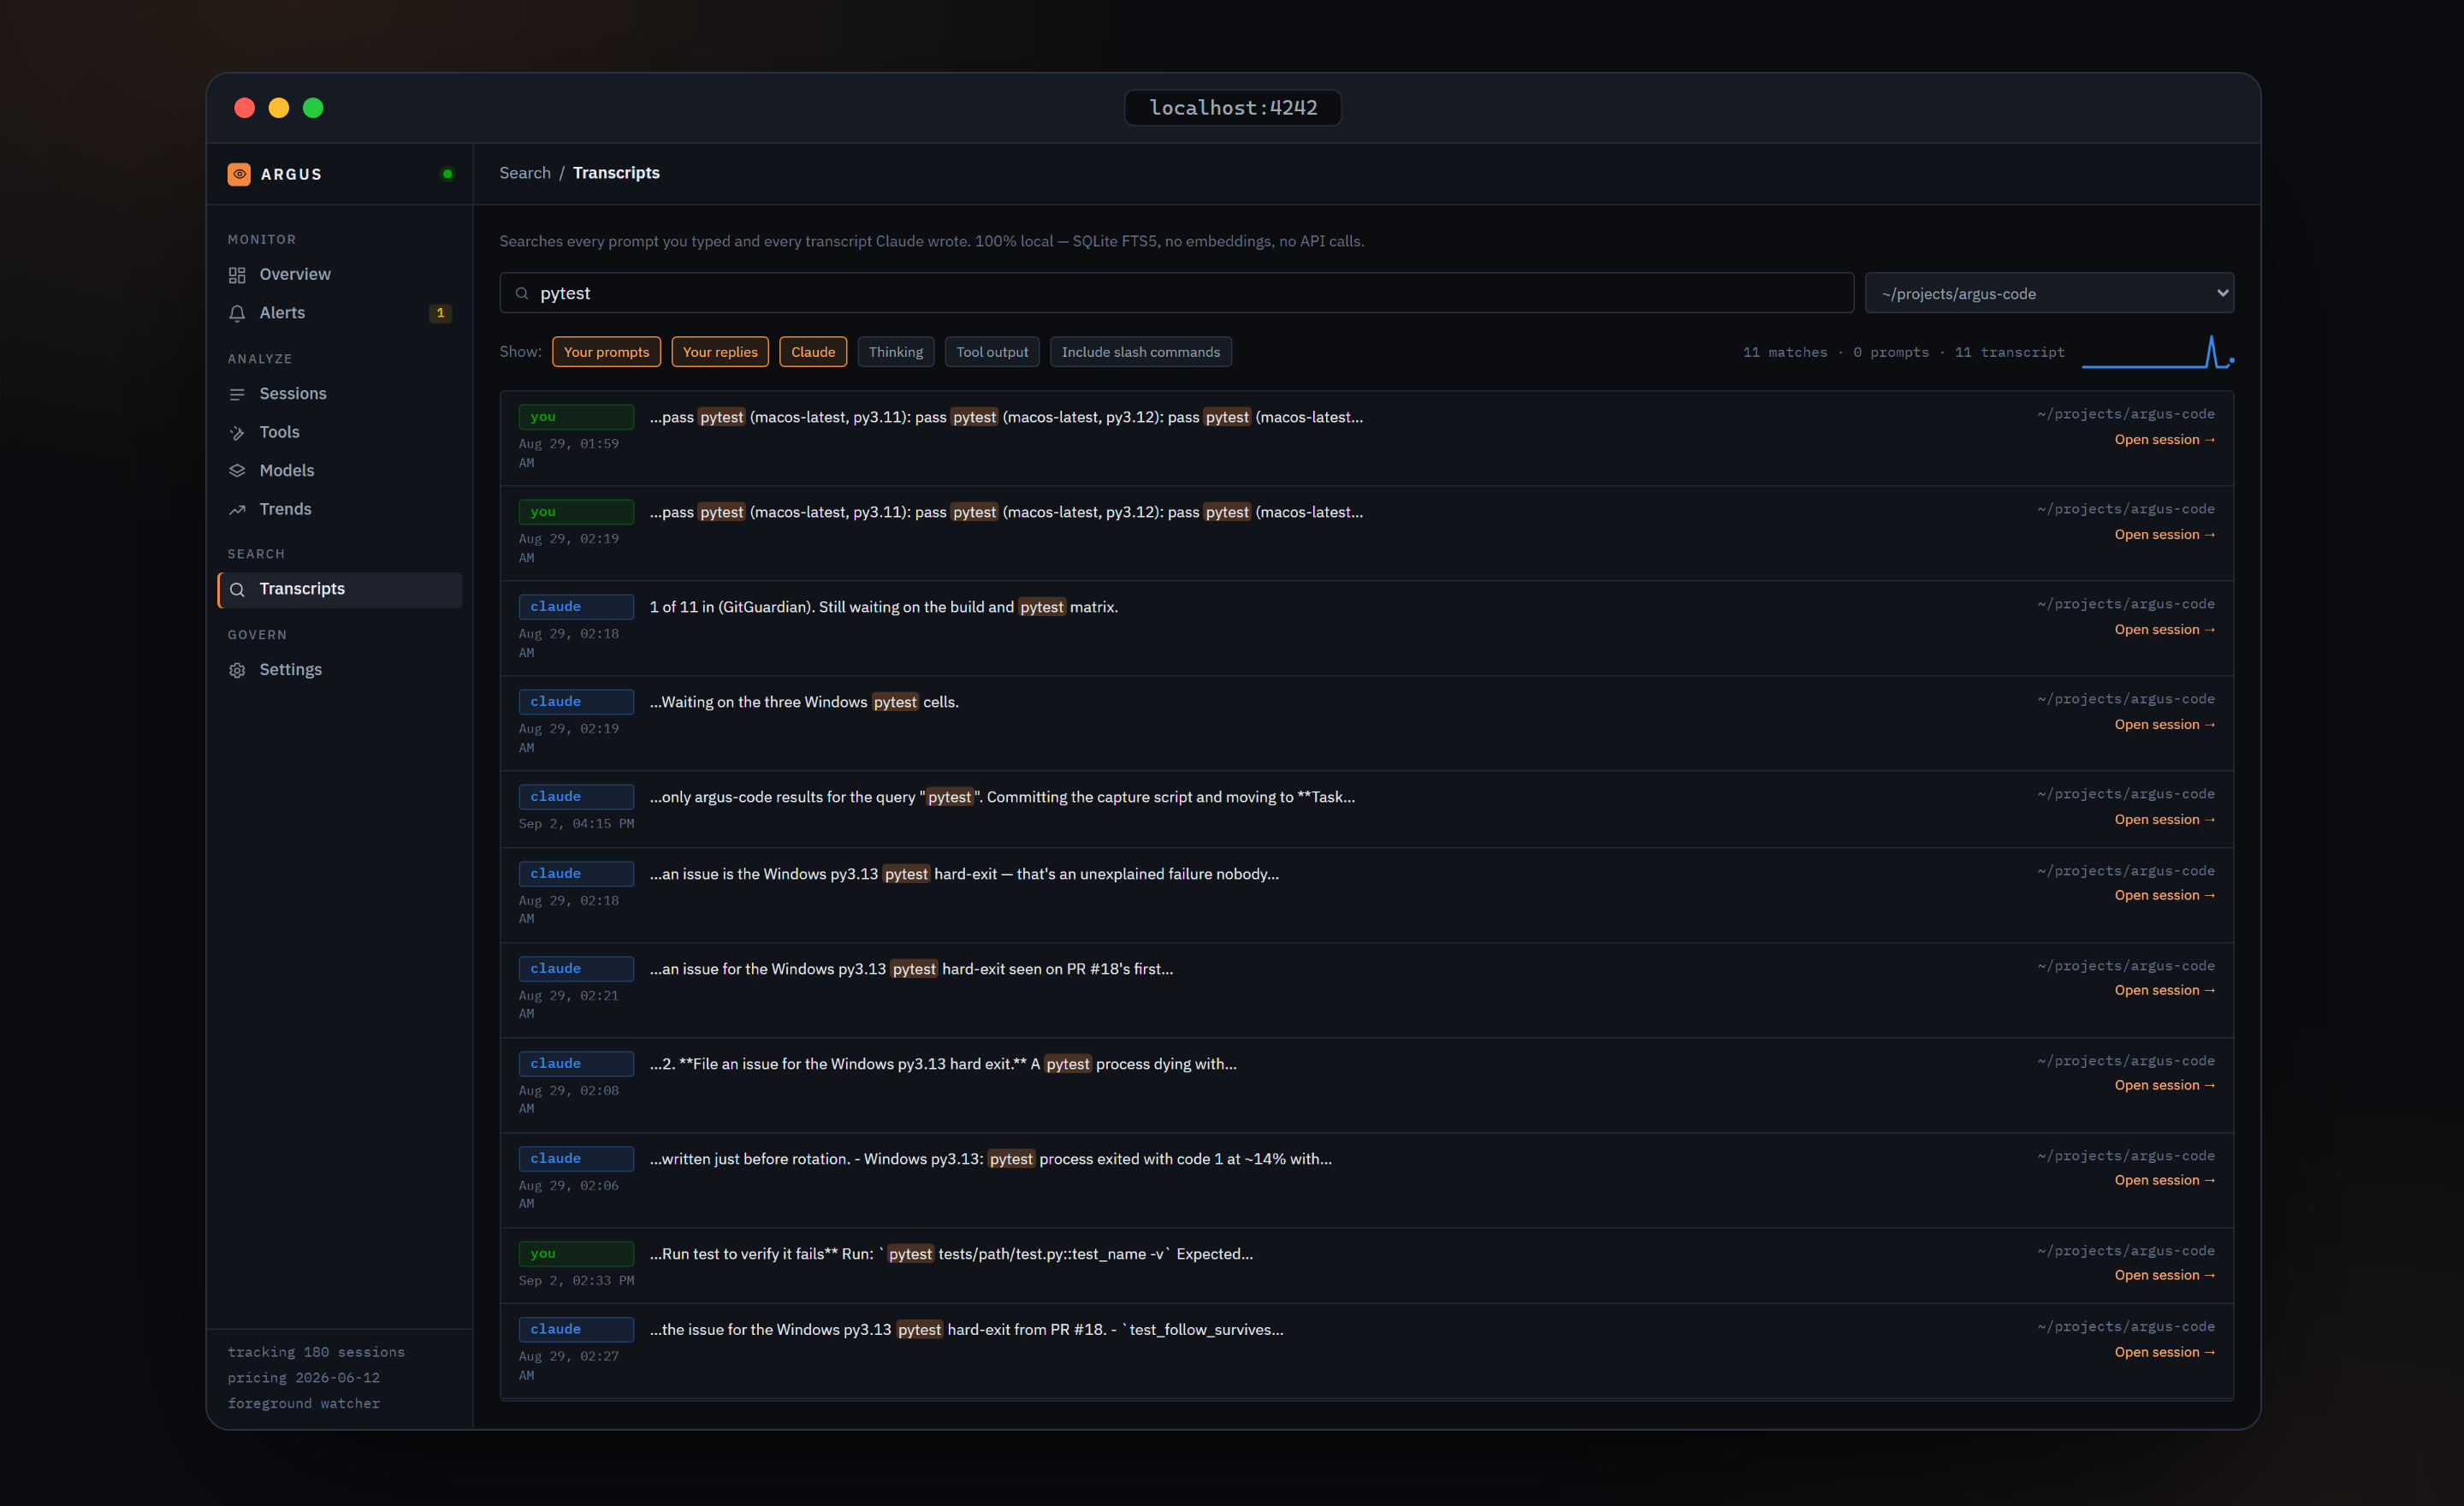
Task: Open session for GitGuardian result
Action: [x=2164, y=630]
